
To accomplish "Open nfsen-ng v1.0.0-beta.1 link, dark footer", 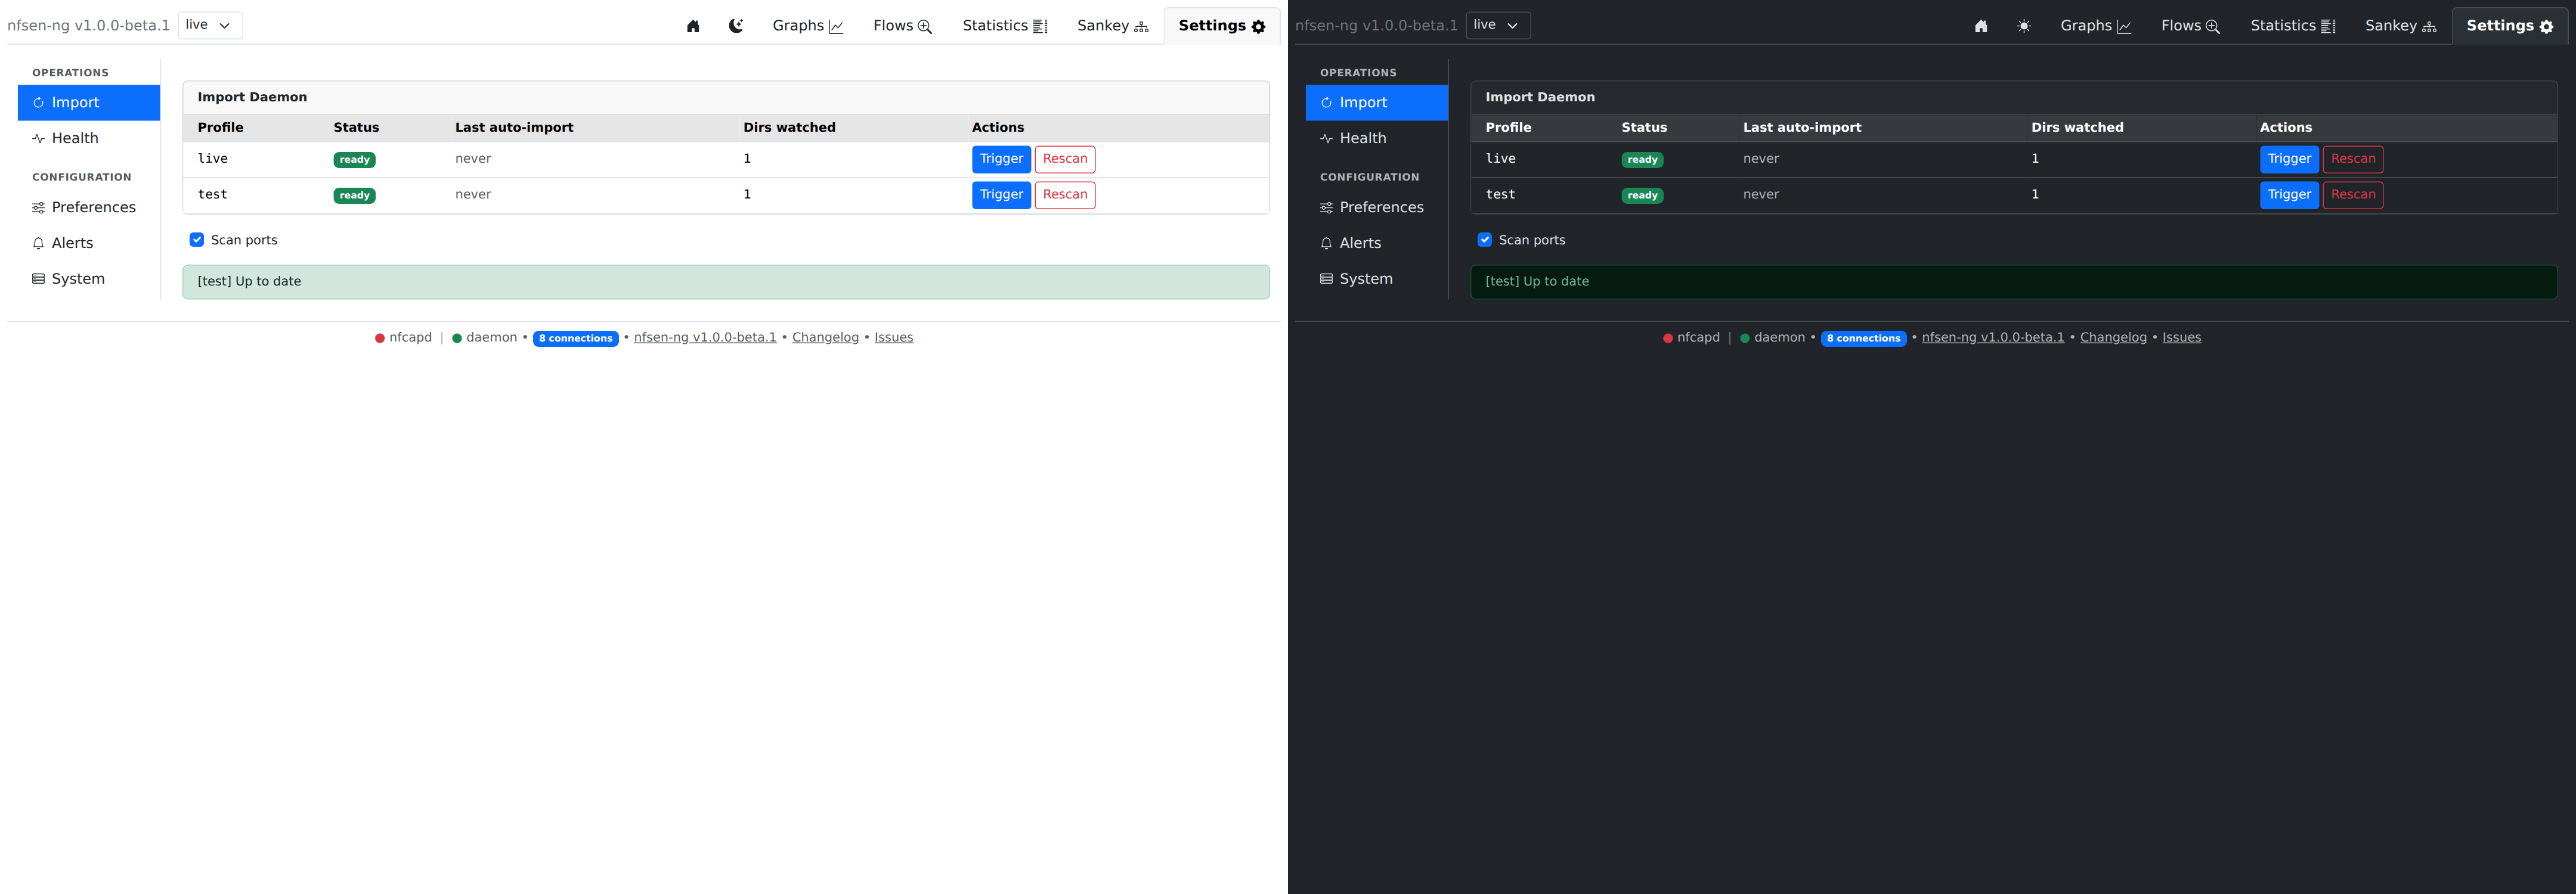I will 1993,338.
